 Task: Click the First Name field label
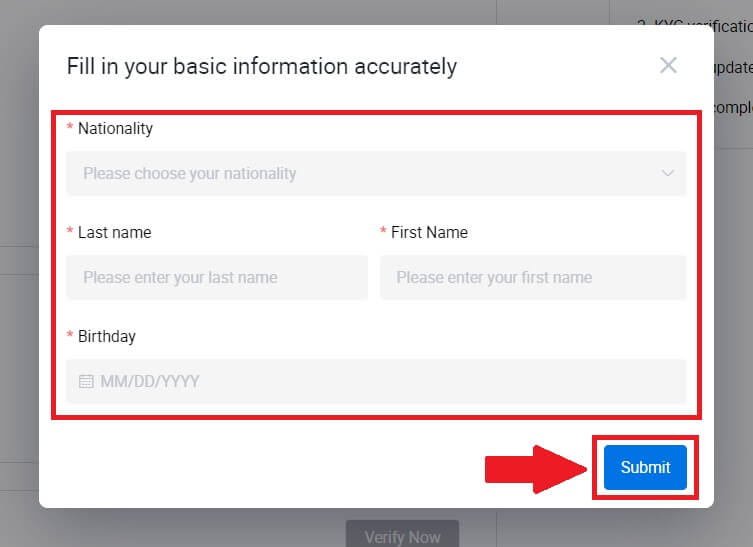(x=429, y=233)
